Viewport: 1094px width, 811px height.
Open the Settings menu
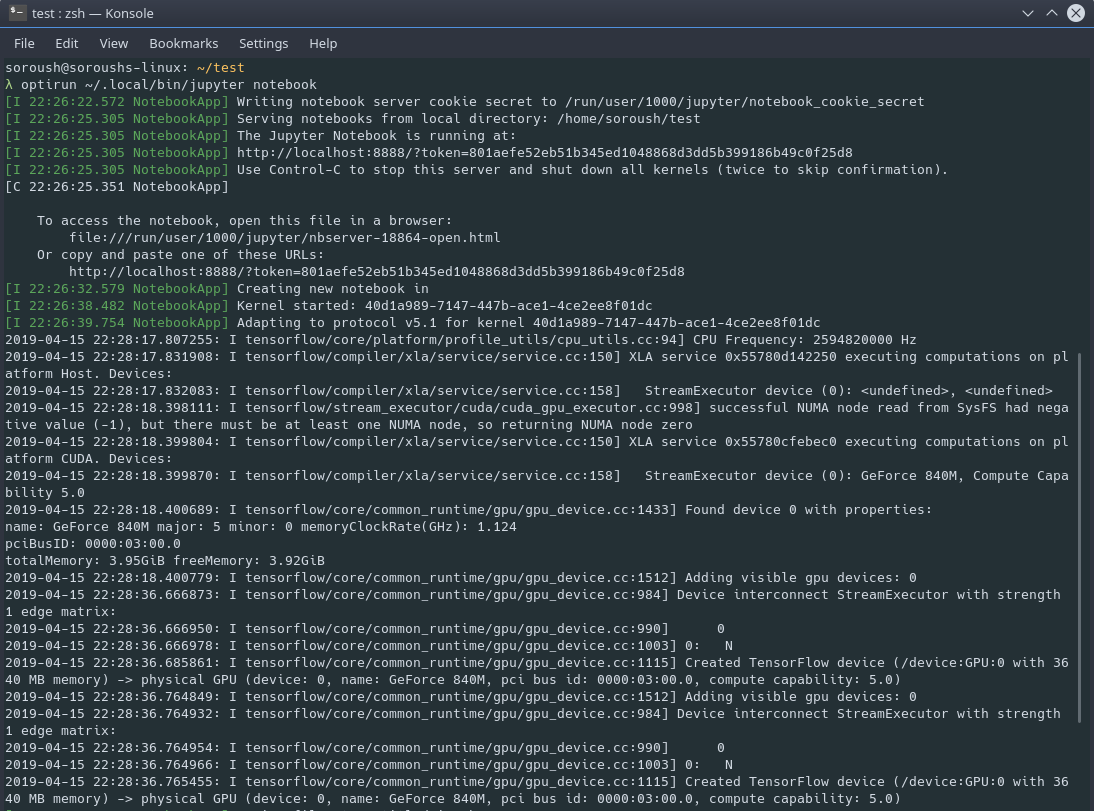(x=263, y=43)
